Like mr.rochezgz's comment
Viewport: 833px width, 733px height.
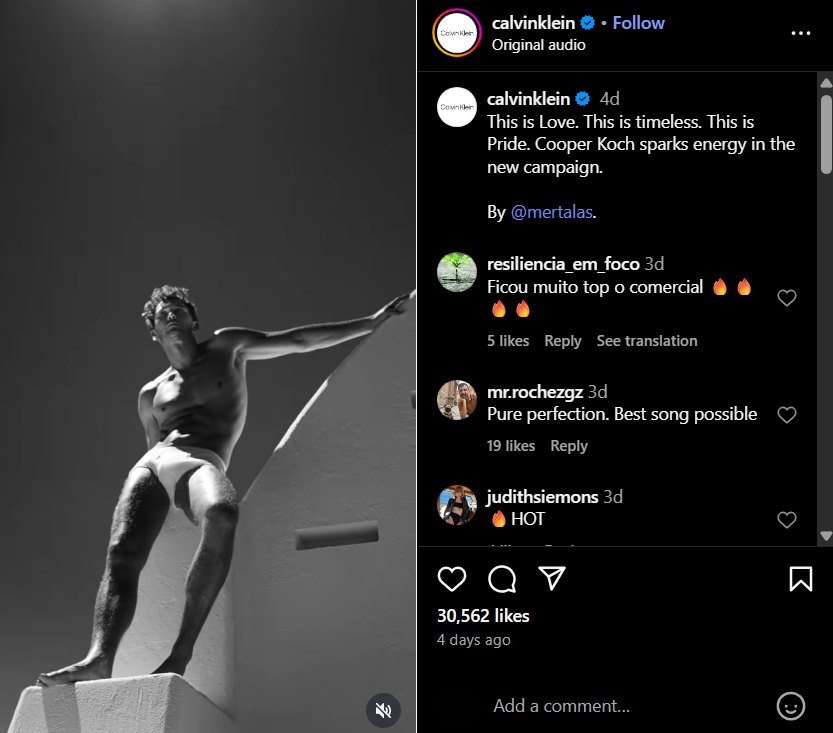coord(787,415)
